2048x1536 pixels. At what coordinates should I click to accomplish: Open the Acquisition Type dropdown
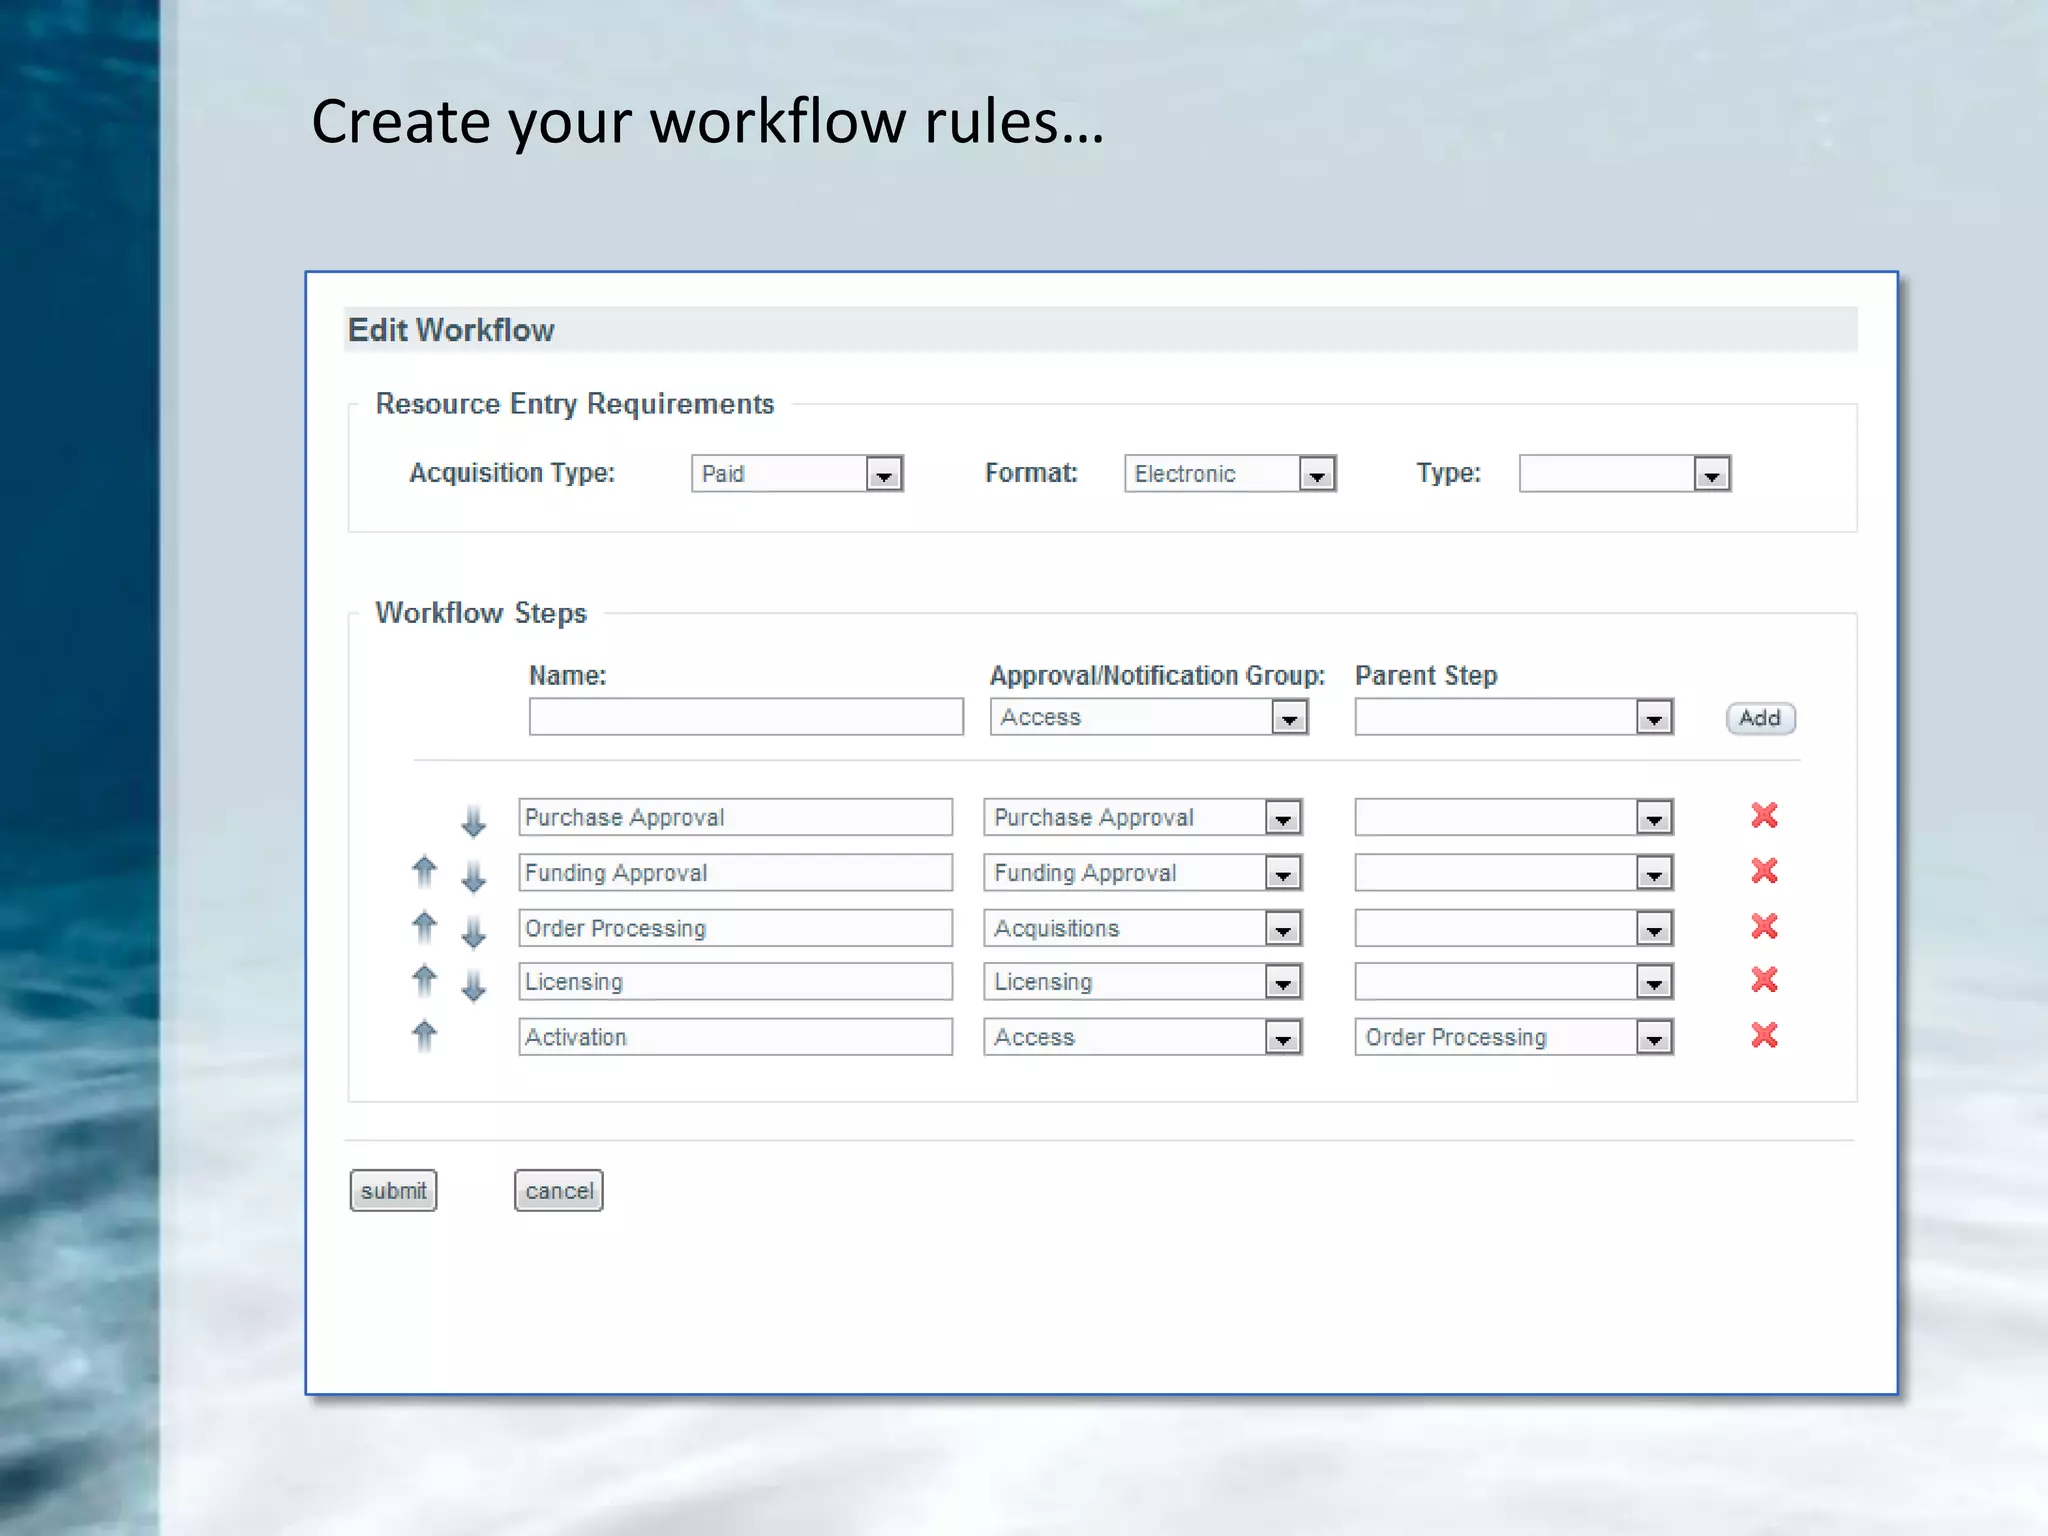click(883, 474)
